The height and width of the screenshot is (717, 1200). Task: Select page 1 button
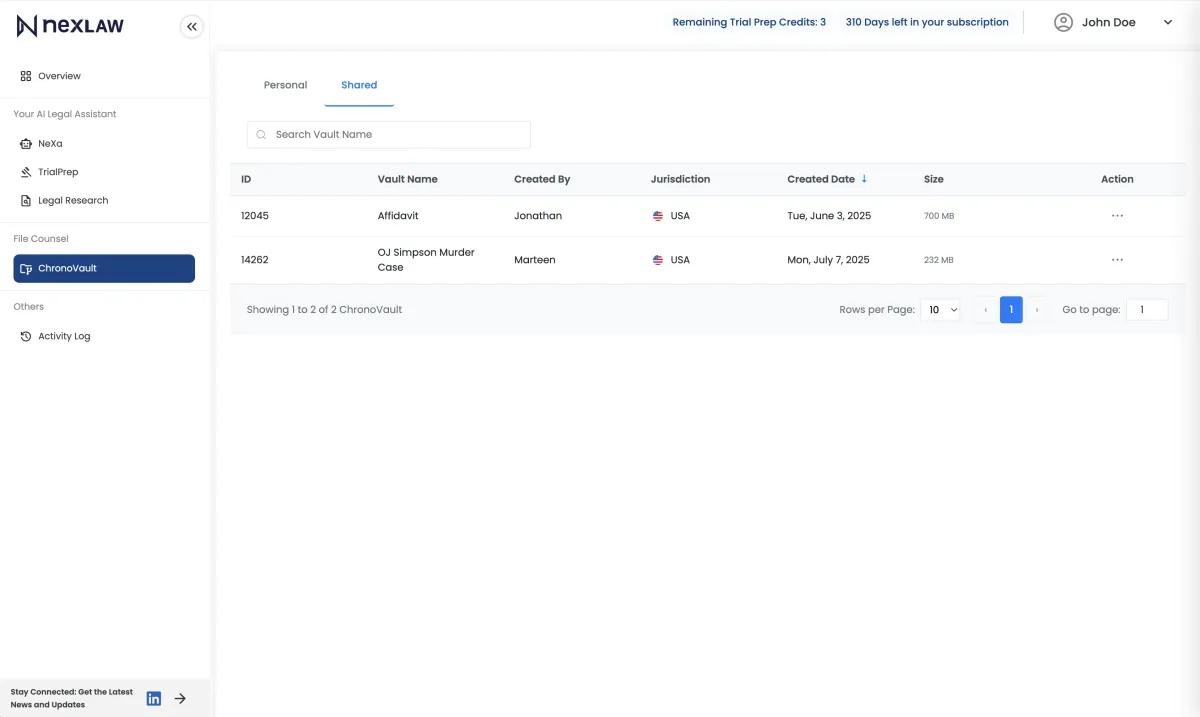(1011, 310)
